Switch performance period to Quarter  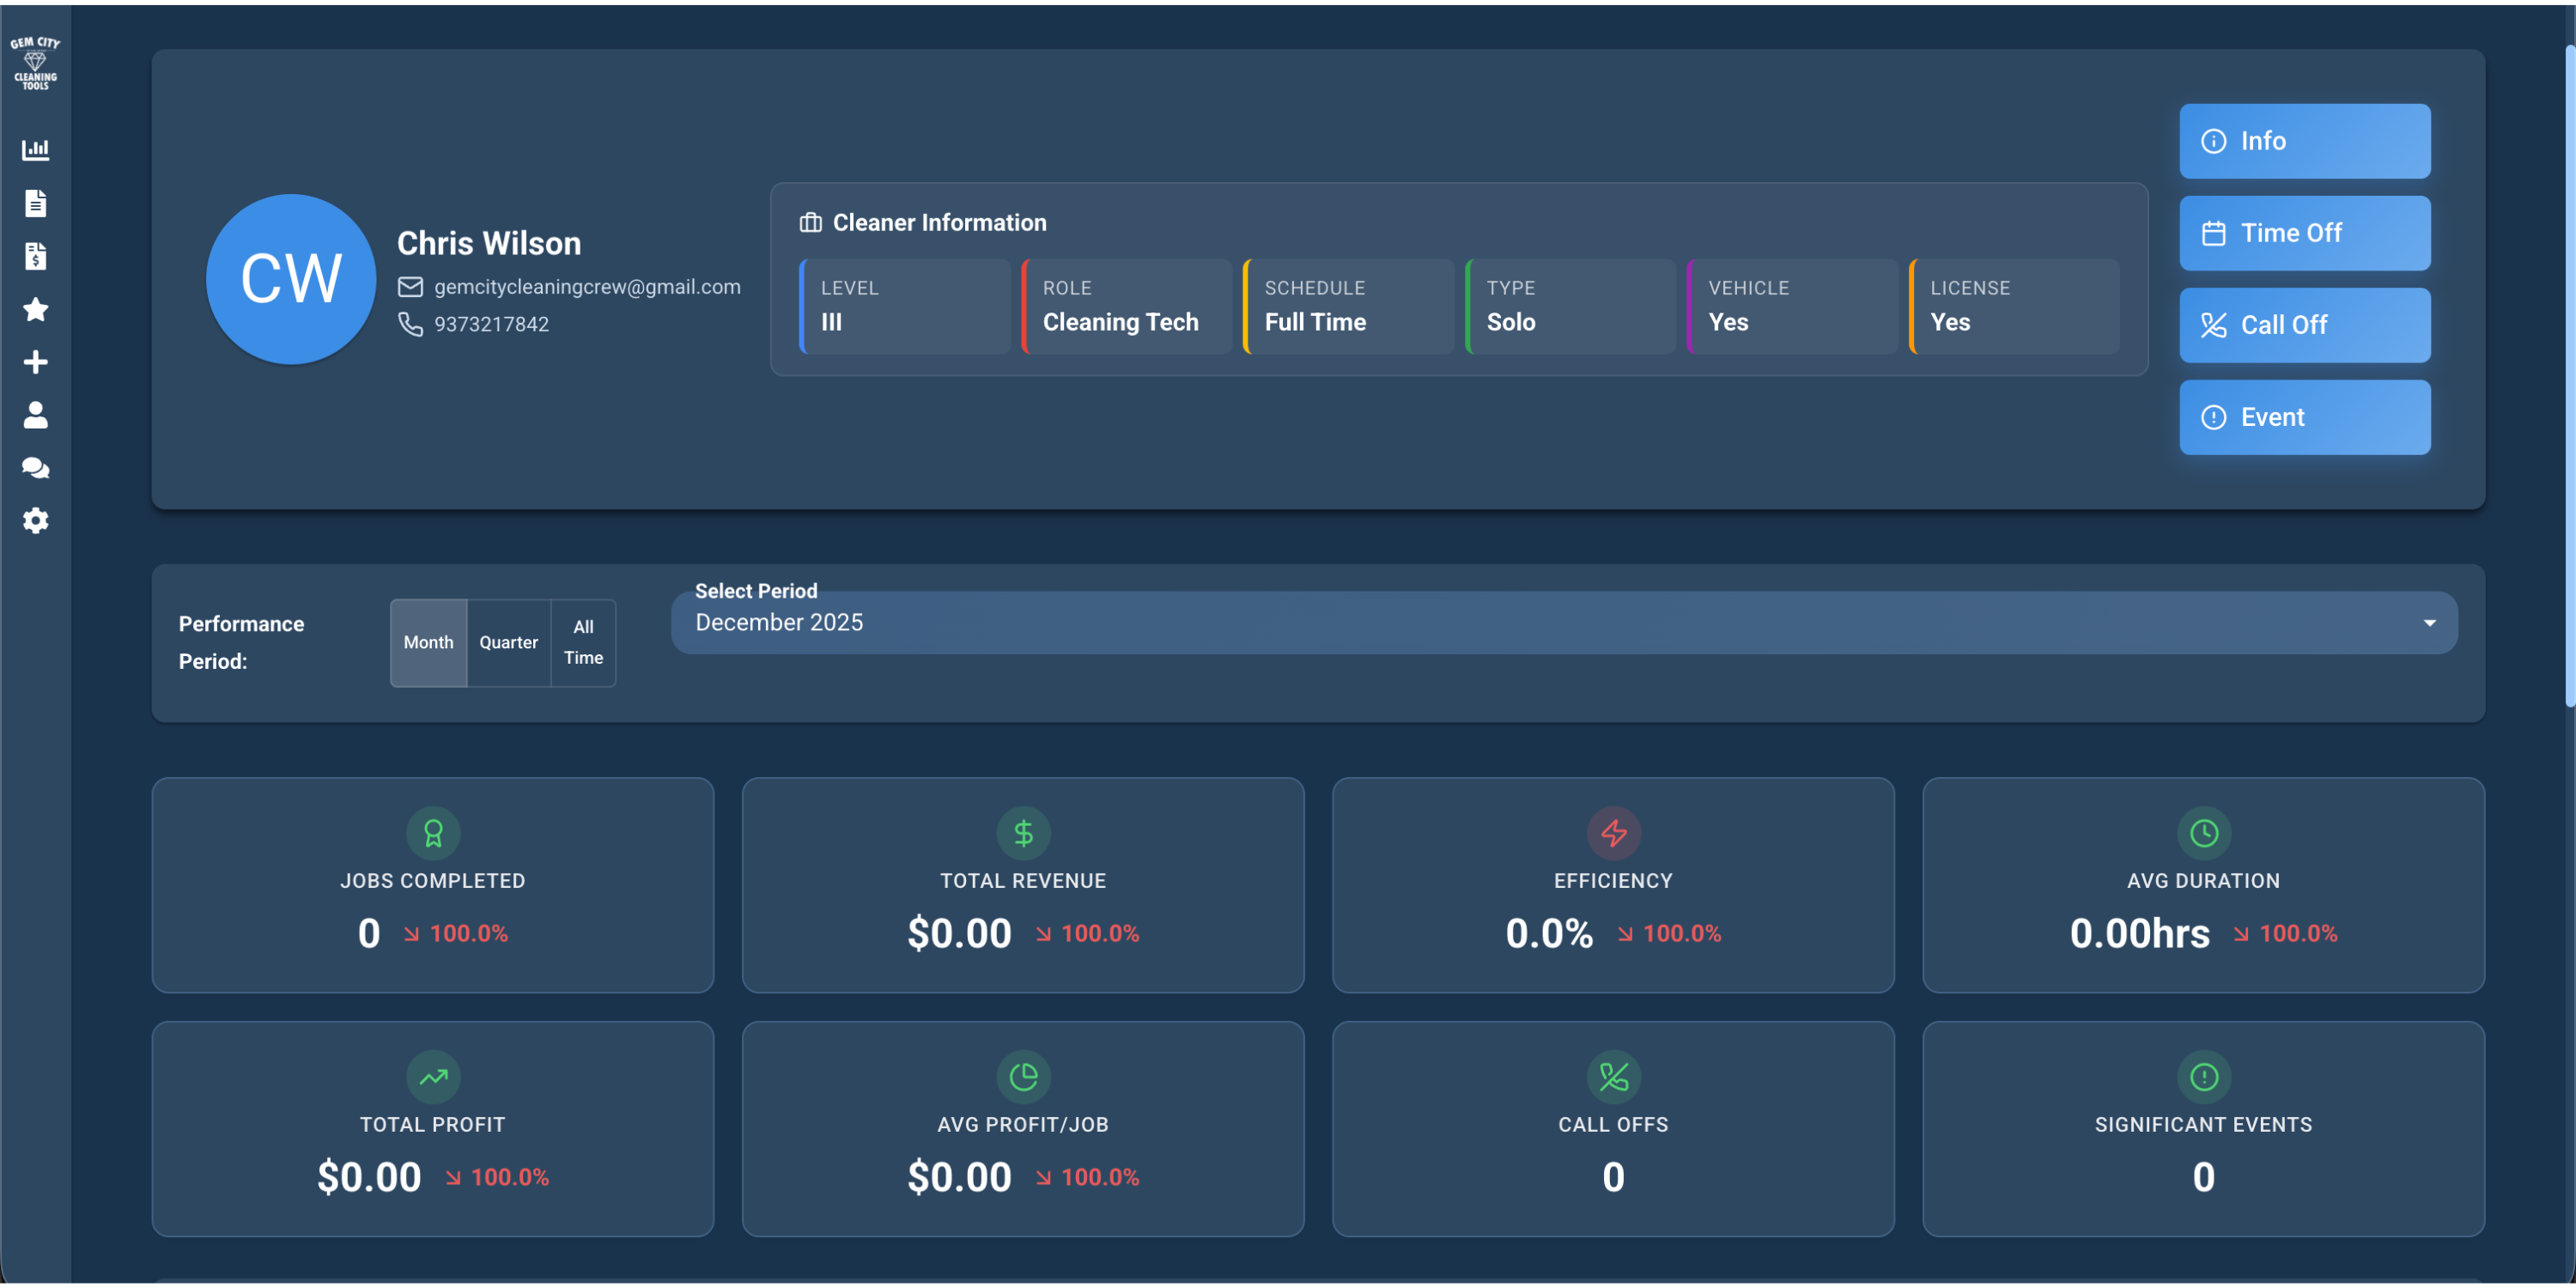[508, 643]
